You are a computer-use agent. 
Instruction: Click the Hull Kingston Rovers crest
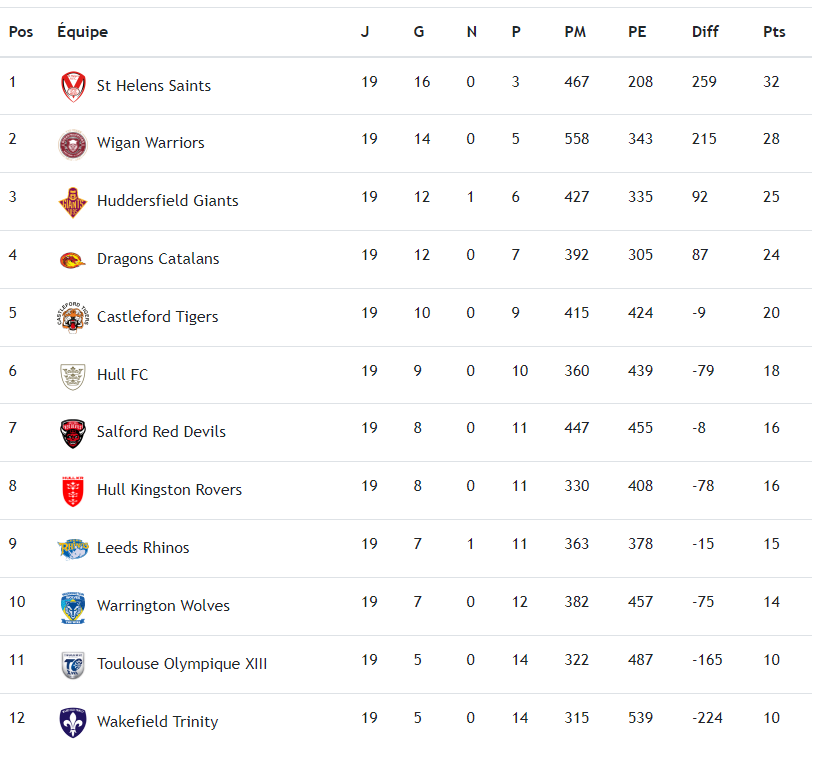[x=72, y=491]
